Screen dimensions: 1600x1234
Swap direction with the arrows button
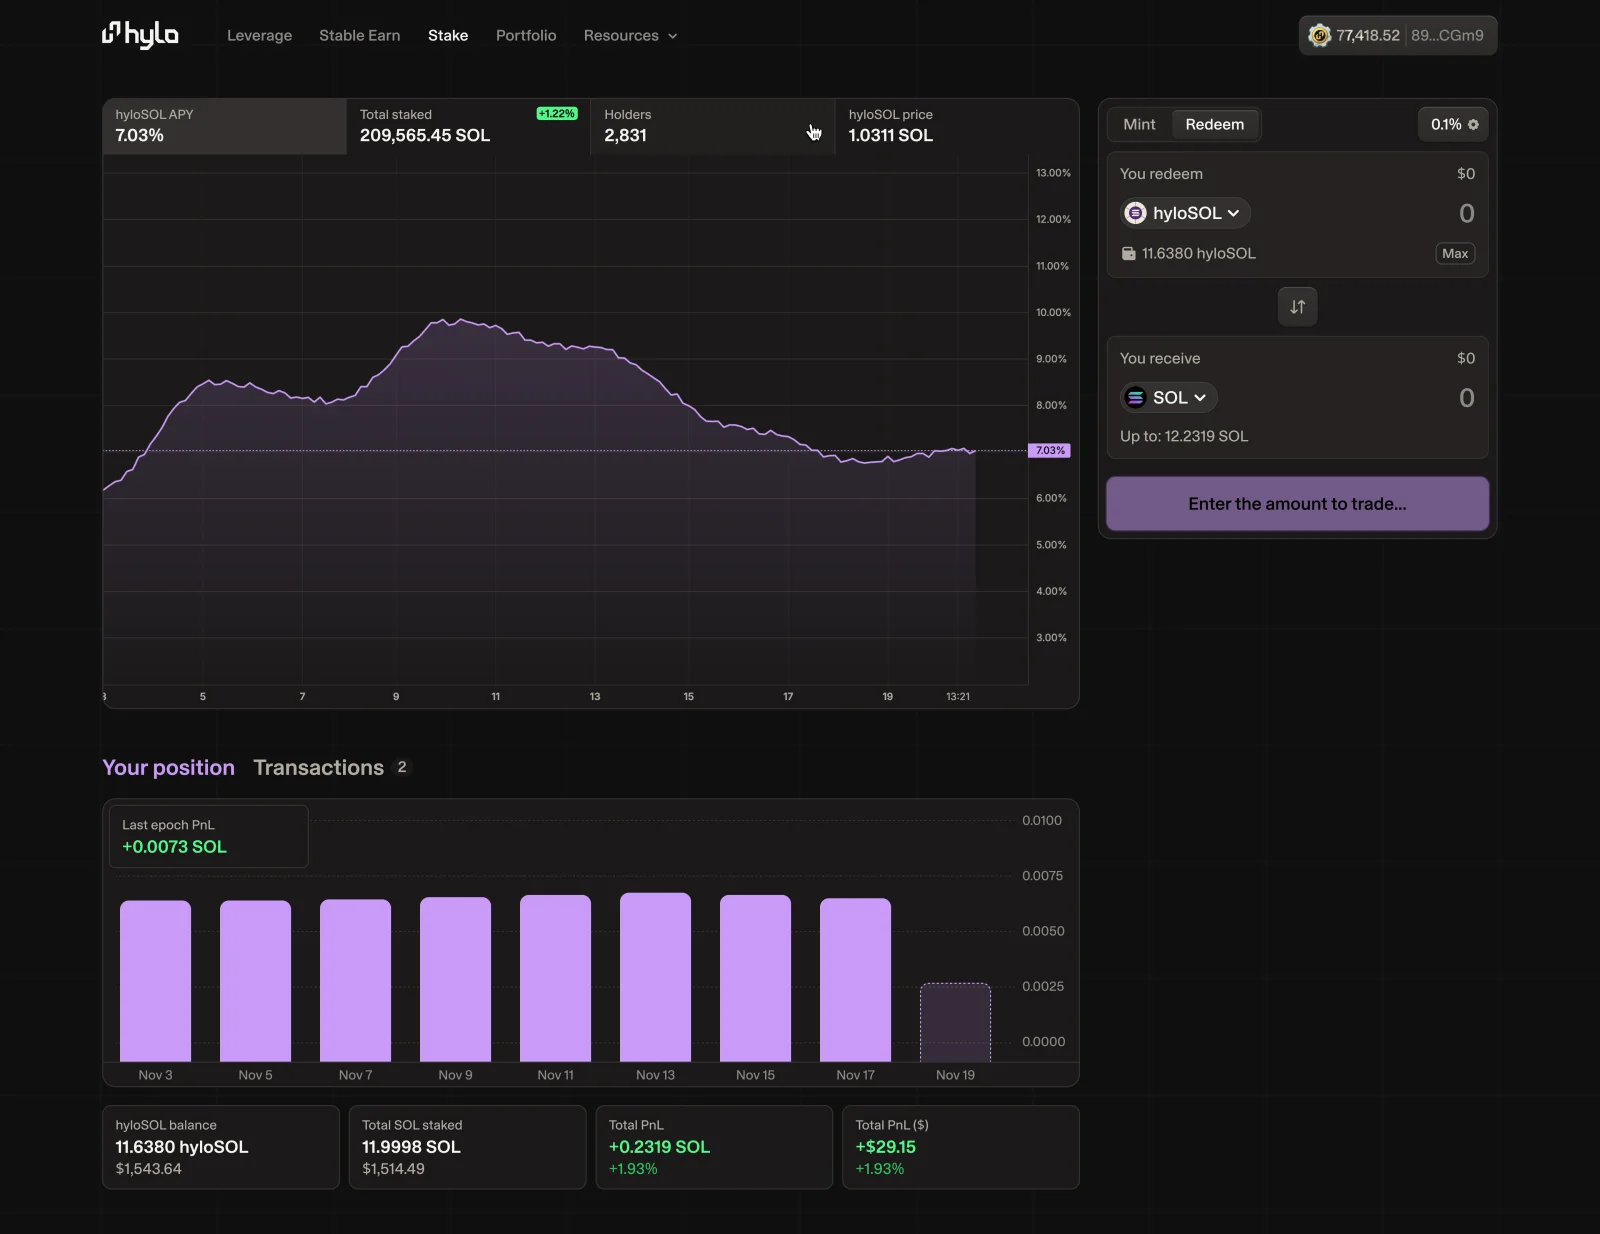tap(1297, 307)
